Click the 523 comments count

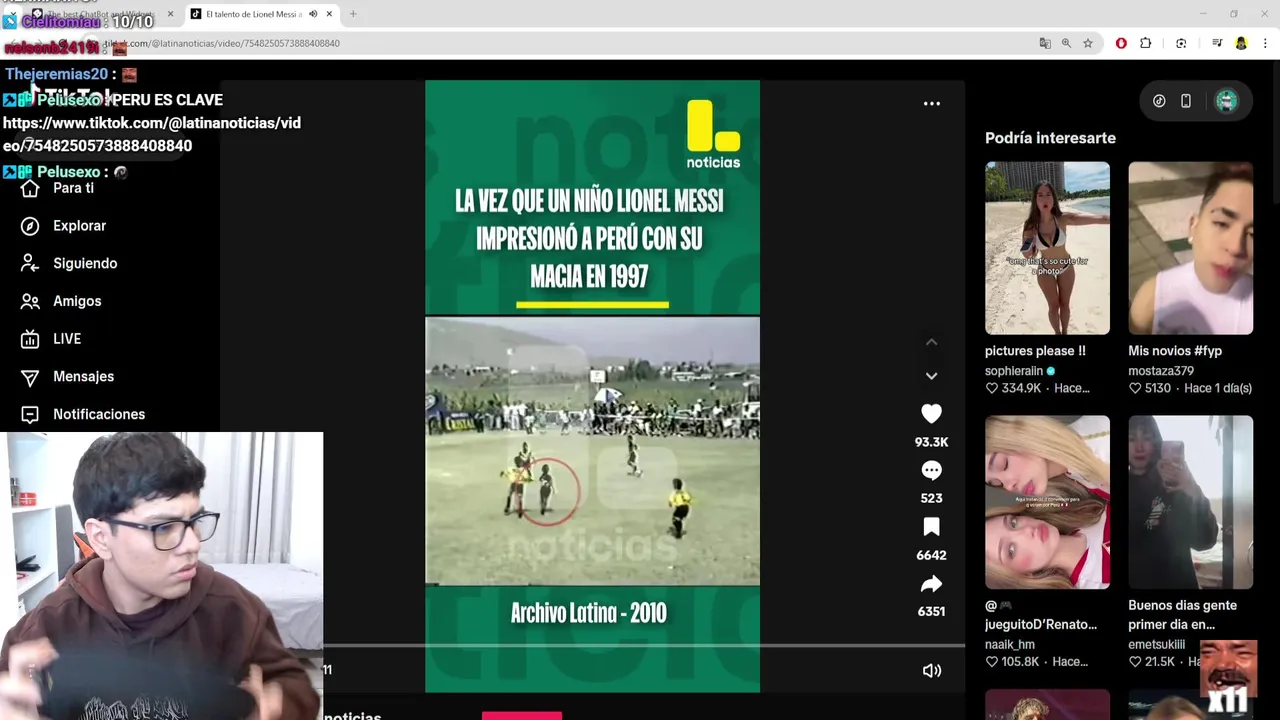pyautogui.click(x=931, y=498)
